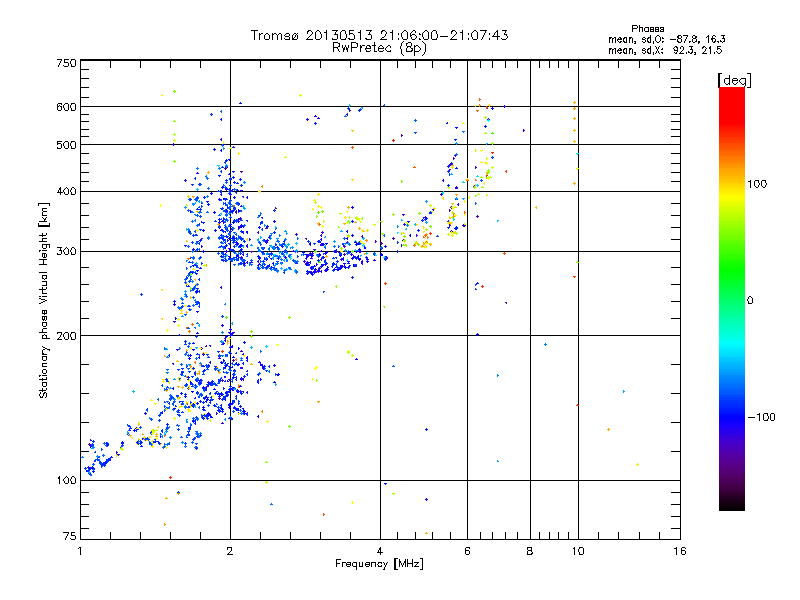Click y-axis tick label '600'
This screenshot has height=600, width=800.
coord(66,107)
